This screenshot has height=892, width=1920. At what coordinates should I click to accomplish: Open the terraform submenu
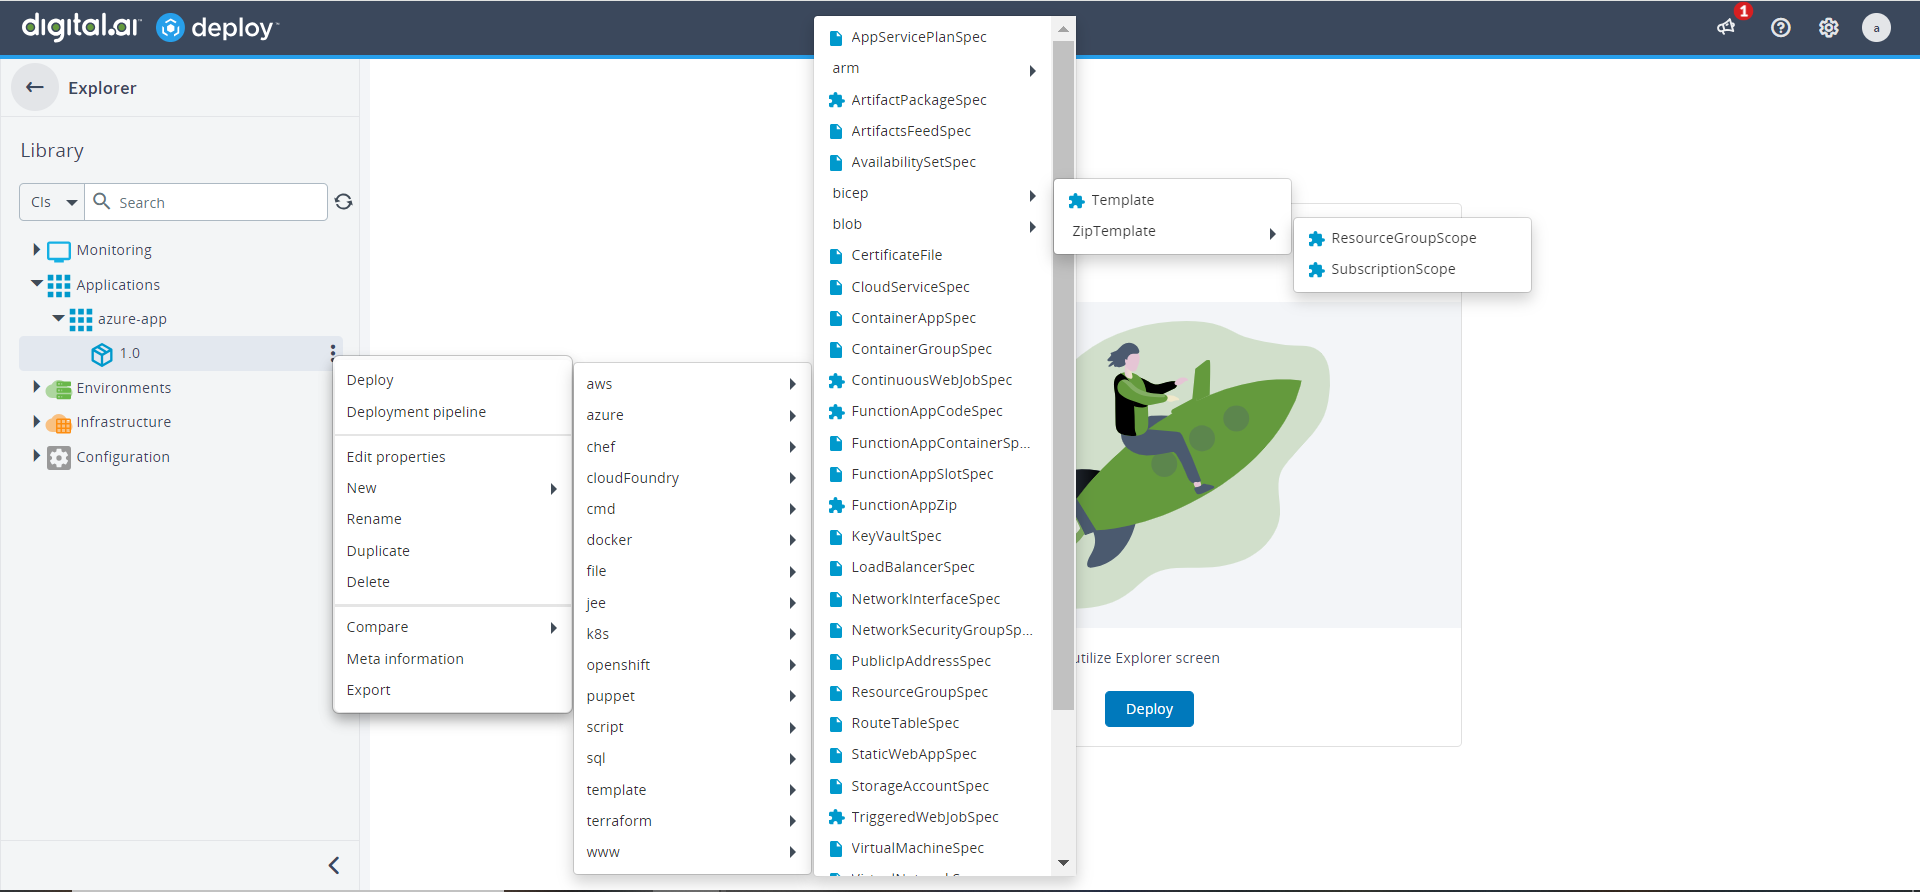(x=692, y=821)
